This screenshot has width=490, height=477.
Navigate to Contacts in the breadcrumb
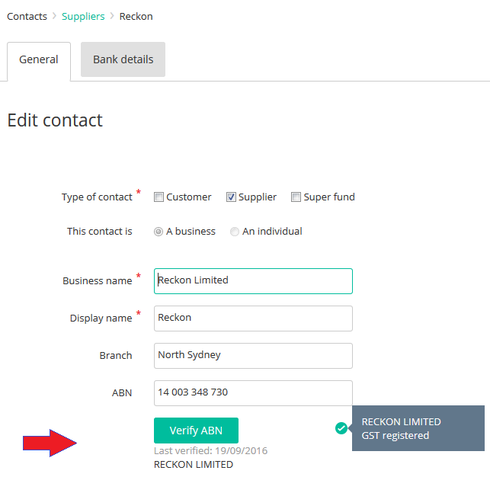tap(27, 16)
